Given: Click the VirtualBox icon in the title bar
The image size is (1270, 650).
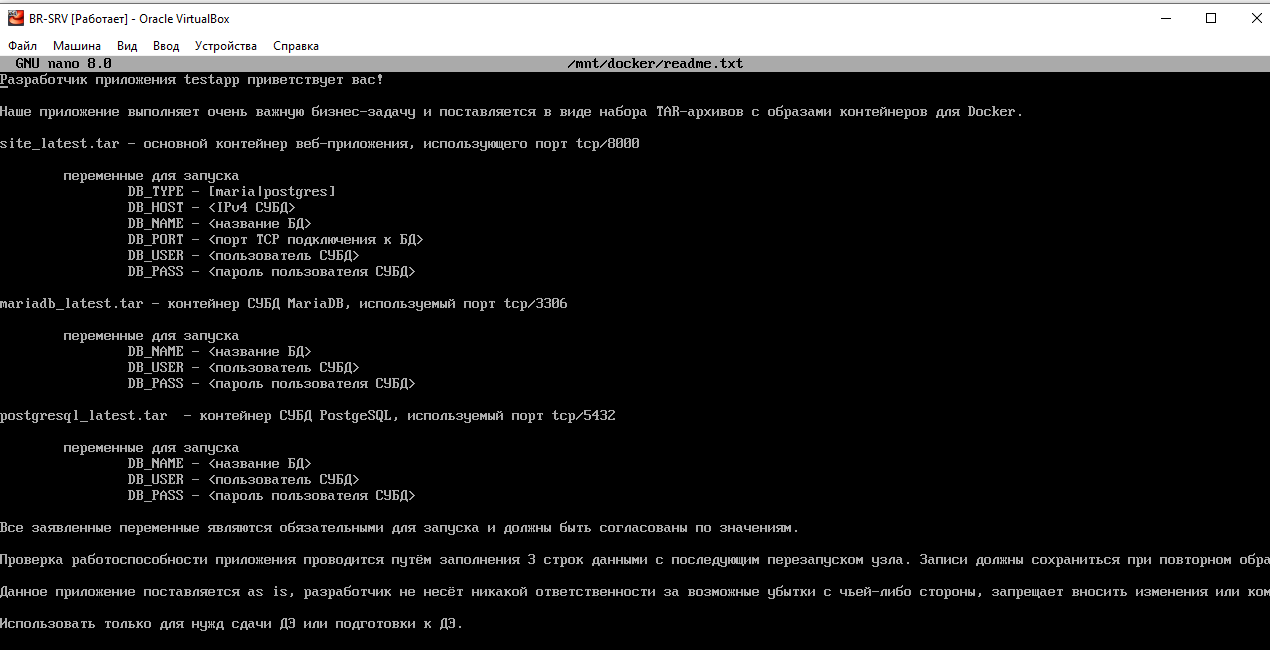Looking at the screenshot, I should pyautogui.click(x=16, y=18).
